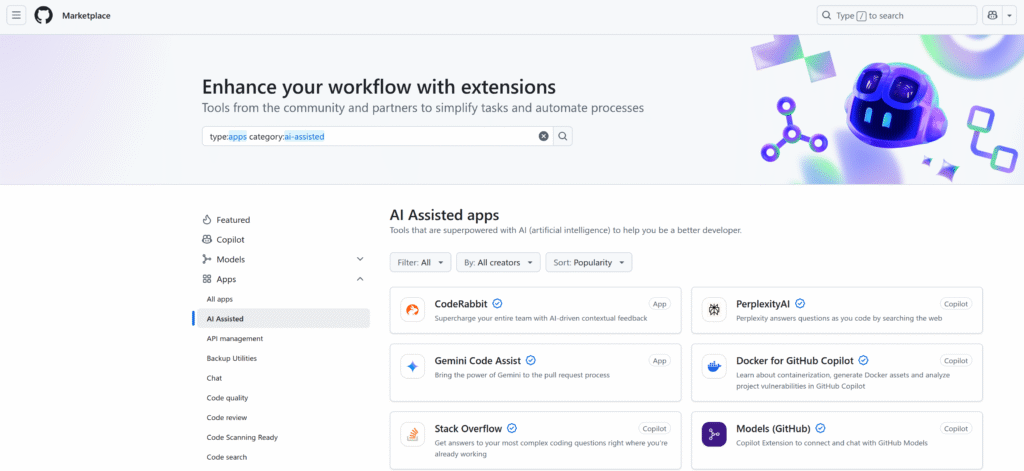Expand the Models section chevron

point(360,259)
